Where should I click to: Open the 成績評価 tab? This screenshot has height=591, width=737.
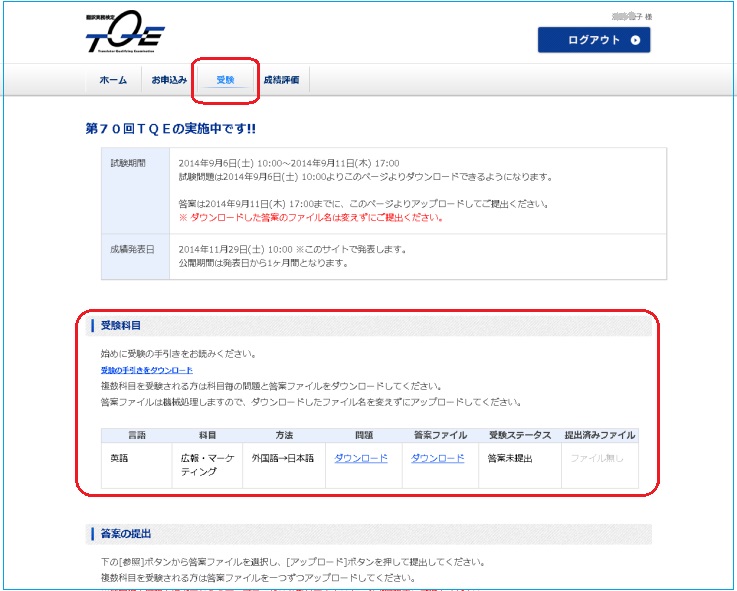point(281,80)
